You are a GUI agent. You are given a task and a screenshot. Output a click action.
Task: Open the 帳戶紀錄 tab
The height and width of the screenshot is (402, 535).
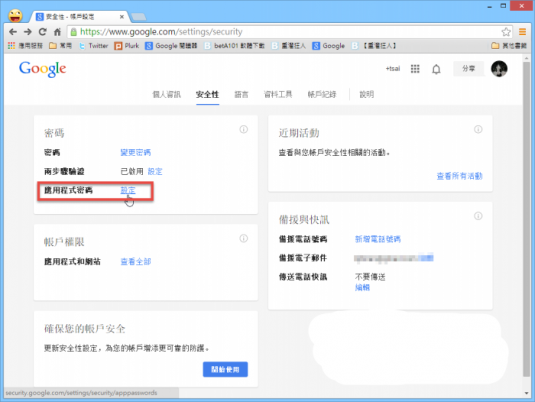322,95
